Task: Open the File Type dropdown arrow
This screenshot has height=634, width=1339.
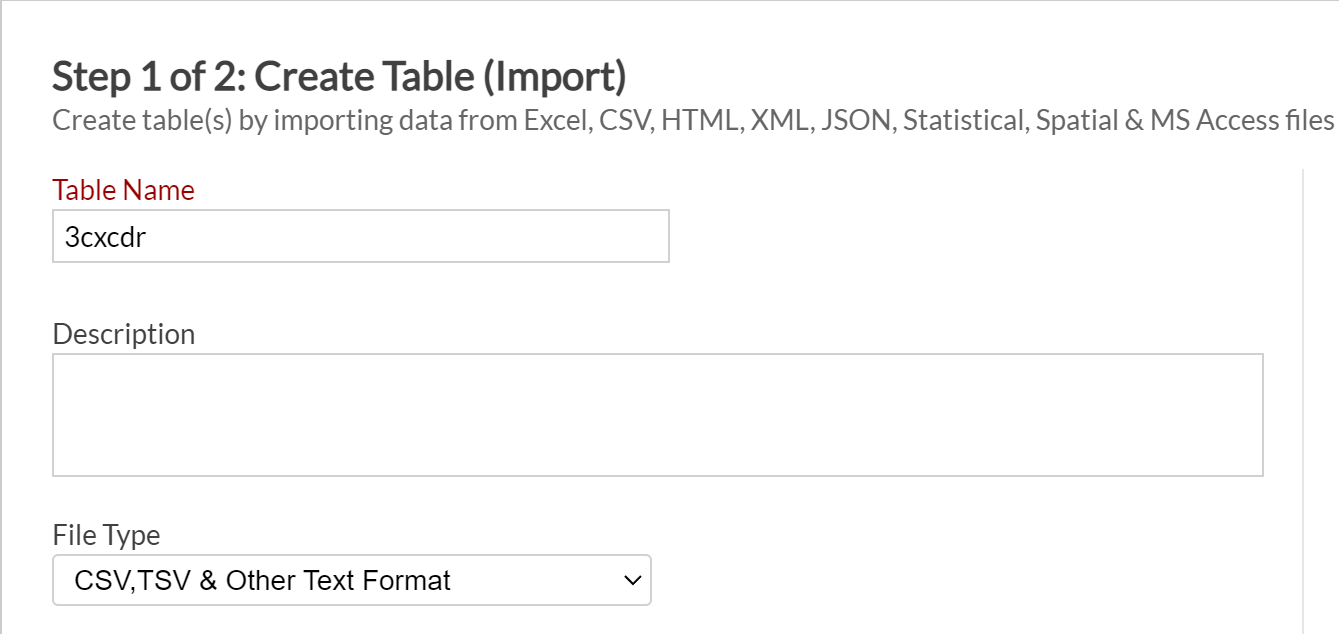Action: point(631,581)
